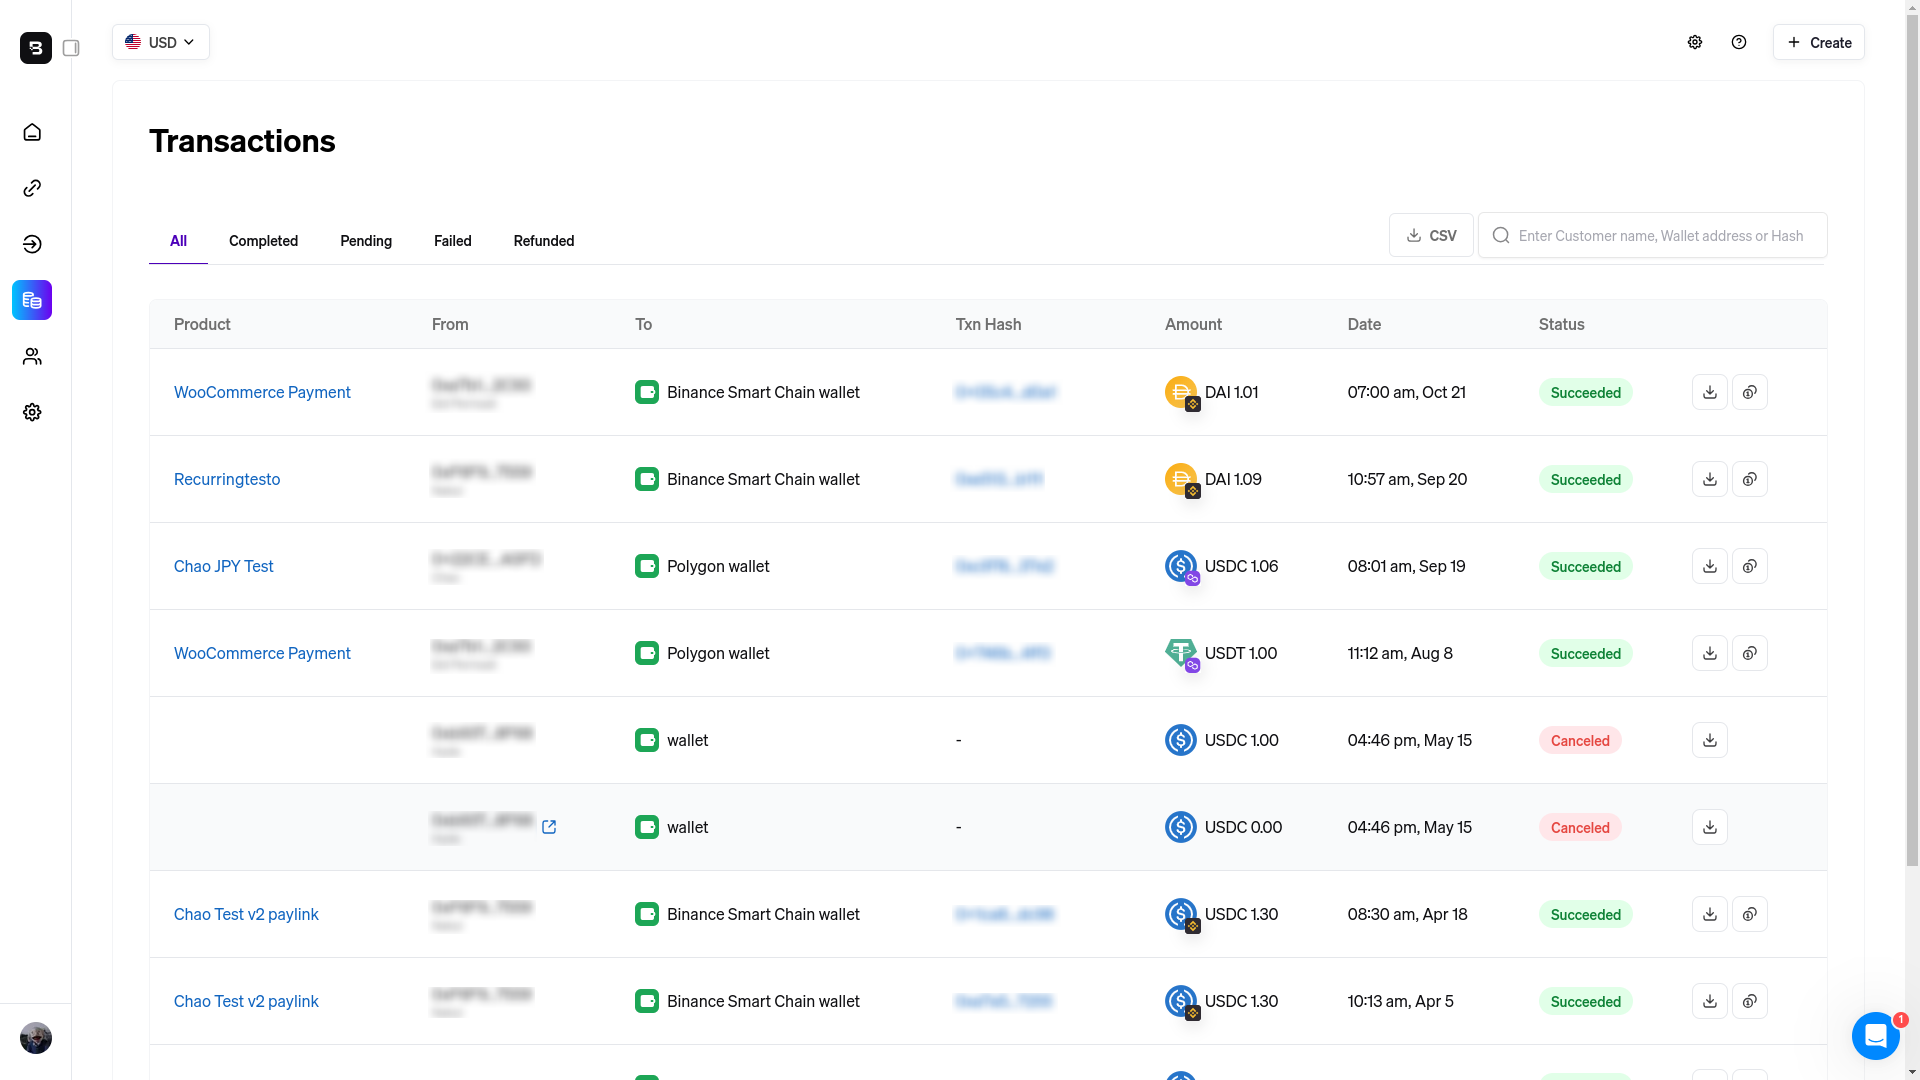Download receipt for the DAI 1.01 transaction
1920x1080 pixels.
[x=1709, y=392]
